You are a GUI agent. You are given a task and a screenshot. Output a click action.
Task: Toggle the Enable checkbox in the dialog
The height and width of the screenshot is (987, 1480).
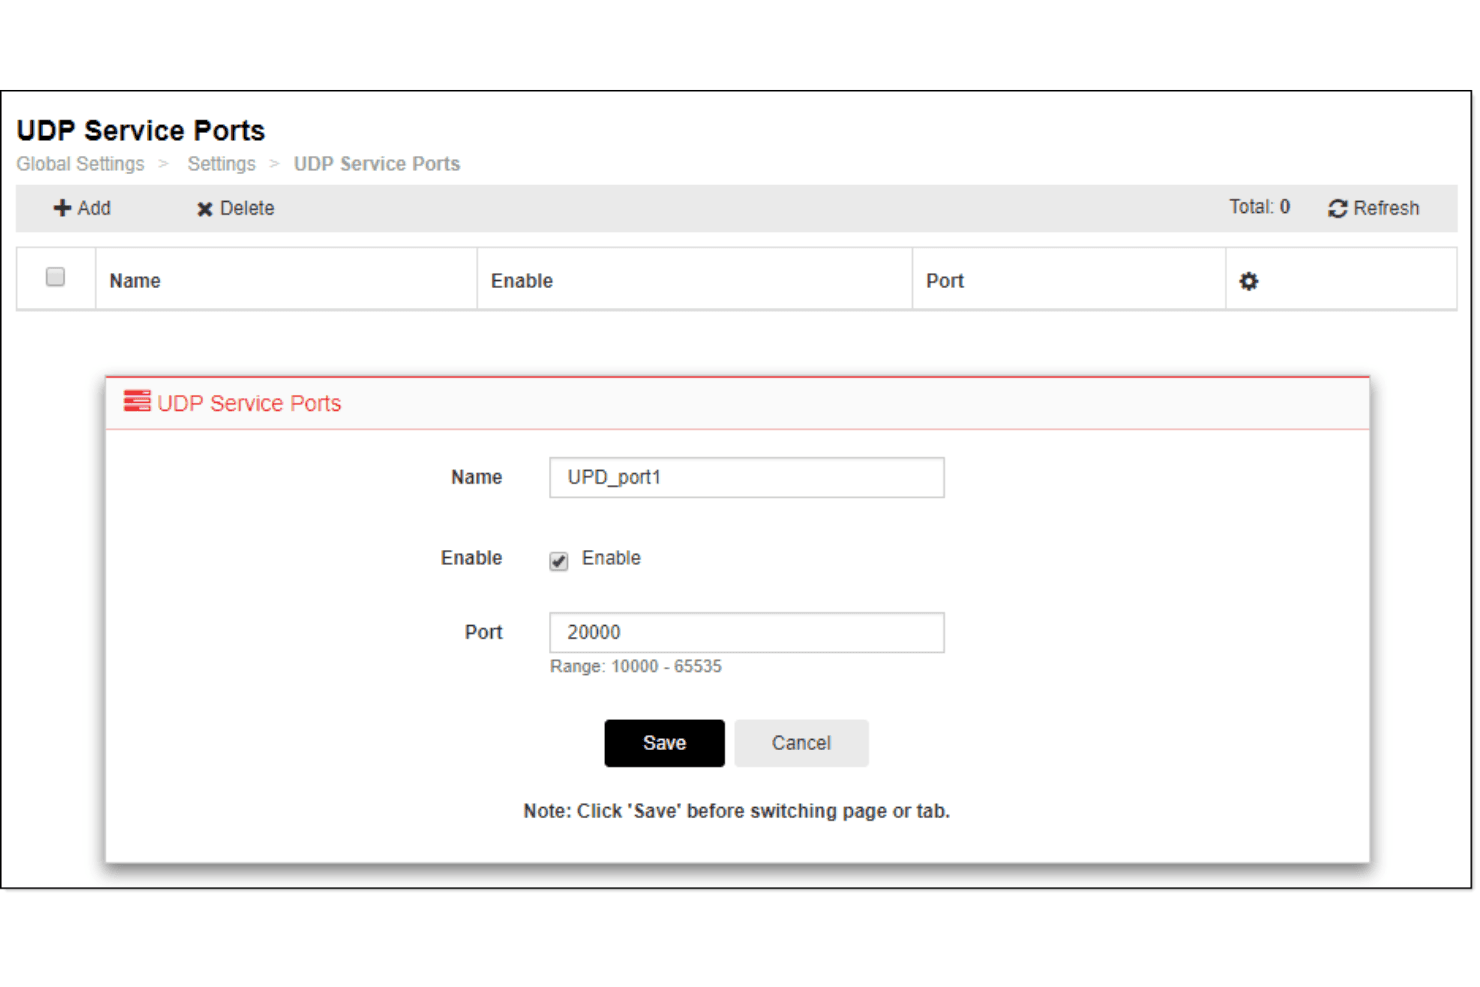559,560
